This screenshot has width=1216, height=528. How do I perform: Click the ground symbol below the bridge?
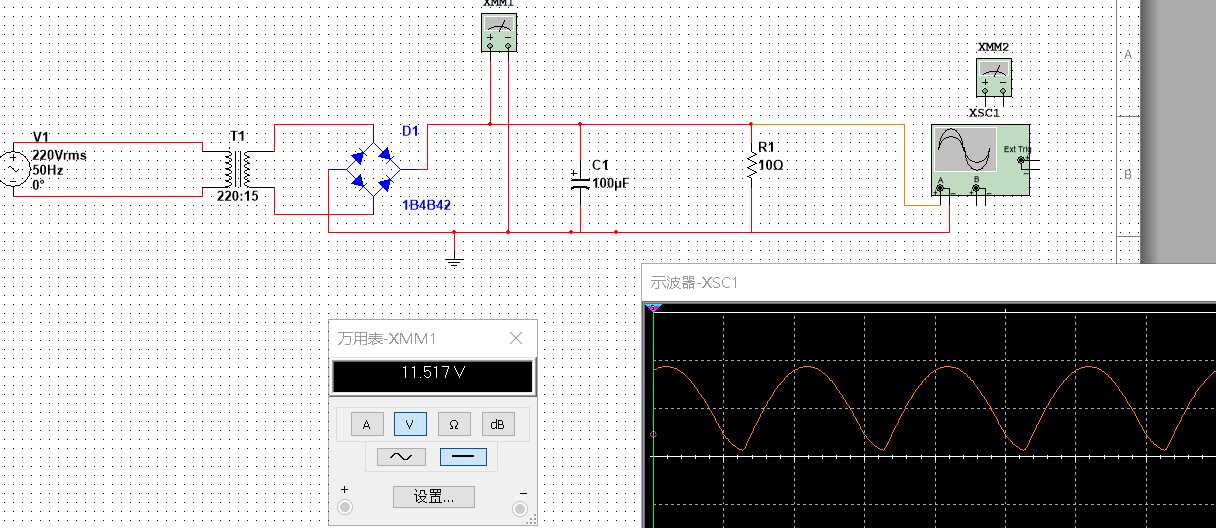[x=454, y=259]
